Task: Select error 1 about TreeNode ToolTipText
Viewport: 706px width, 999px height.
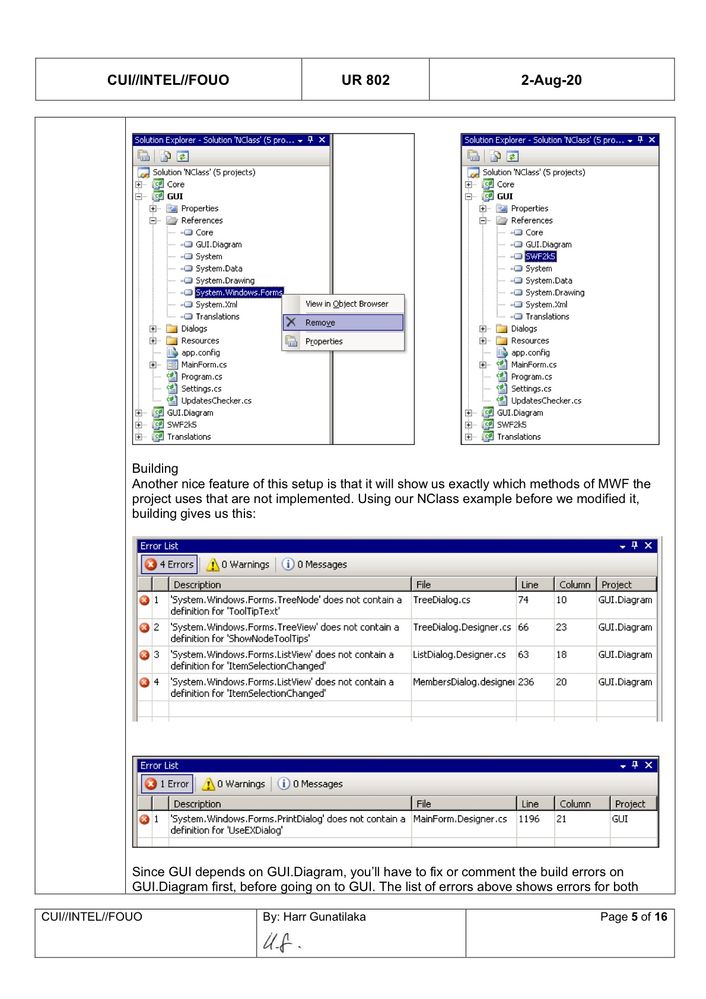Action: coord(397,605)
